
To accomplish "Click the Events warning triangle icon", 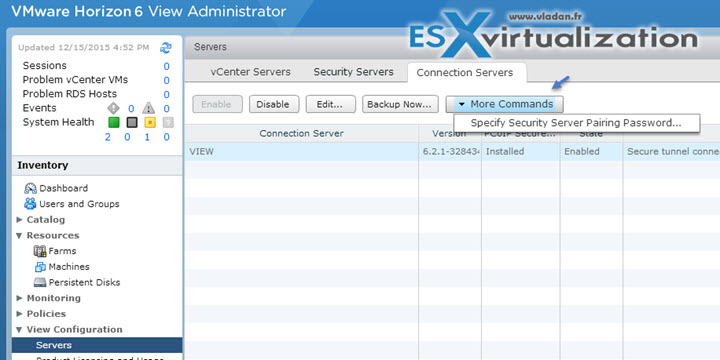I will tap(148, 108).
